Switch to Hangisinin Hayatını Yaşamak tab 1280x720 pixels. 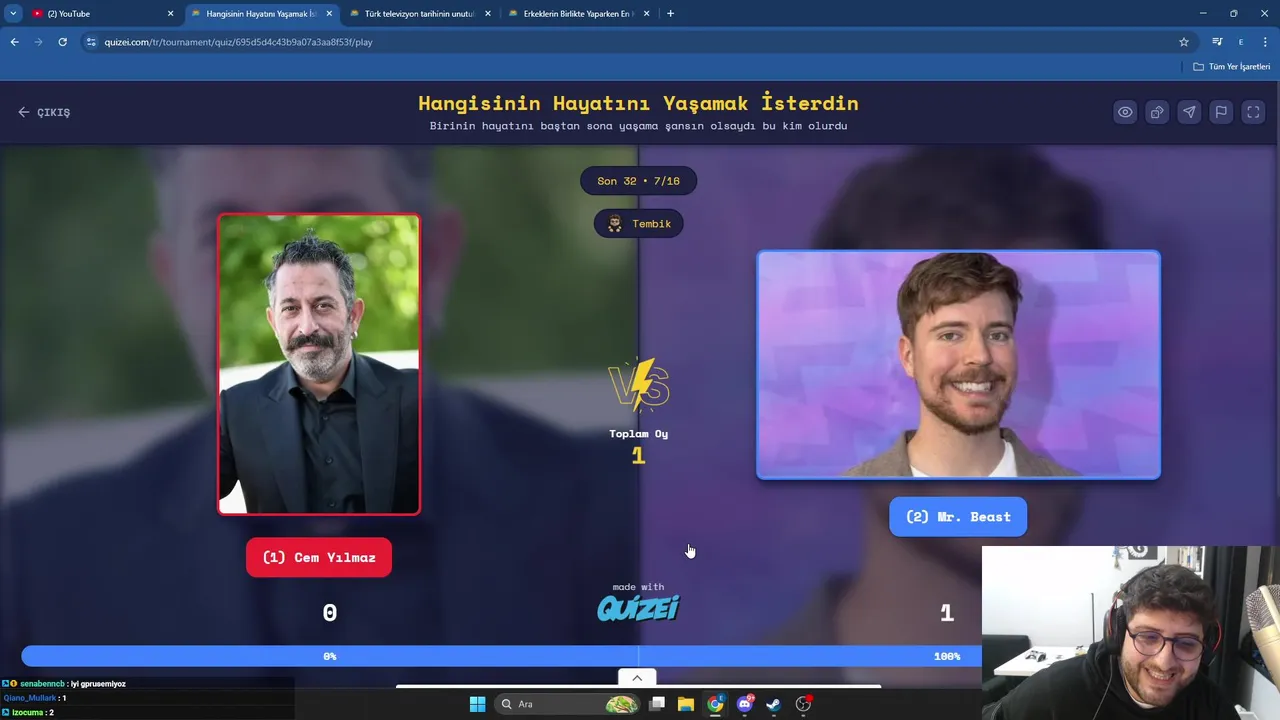pyautogui.click(x=261, y=14)
